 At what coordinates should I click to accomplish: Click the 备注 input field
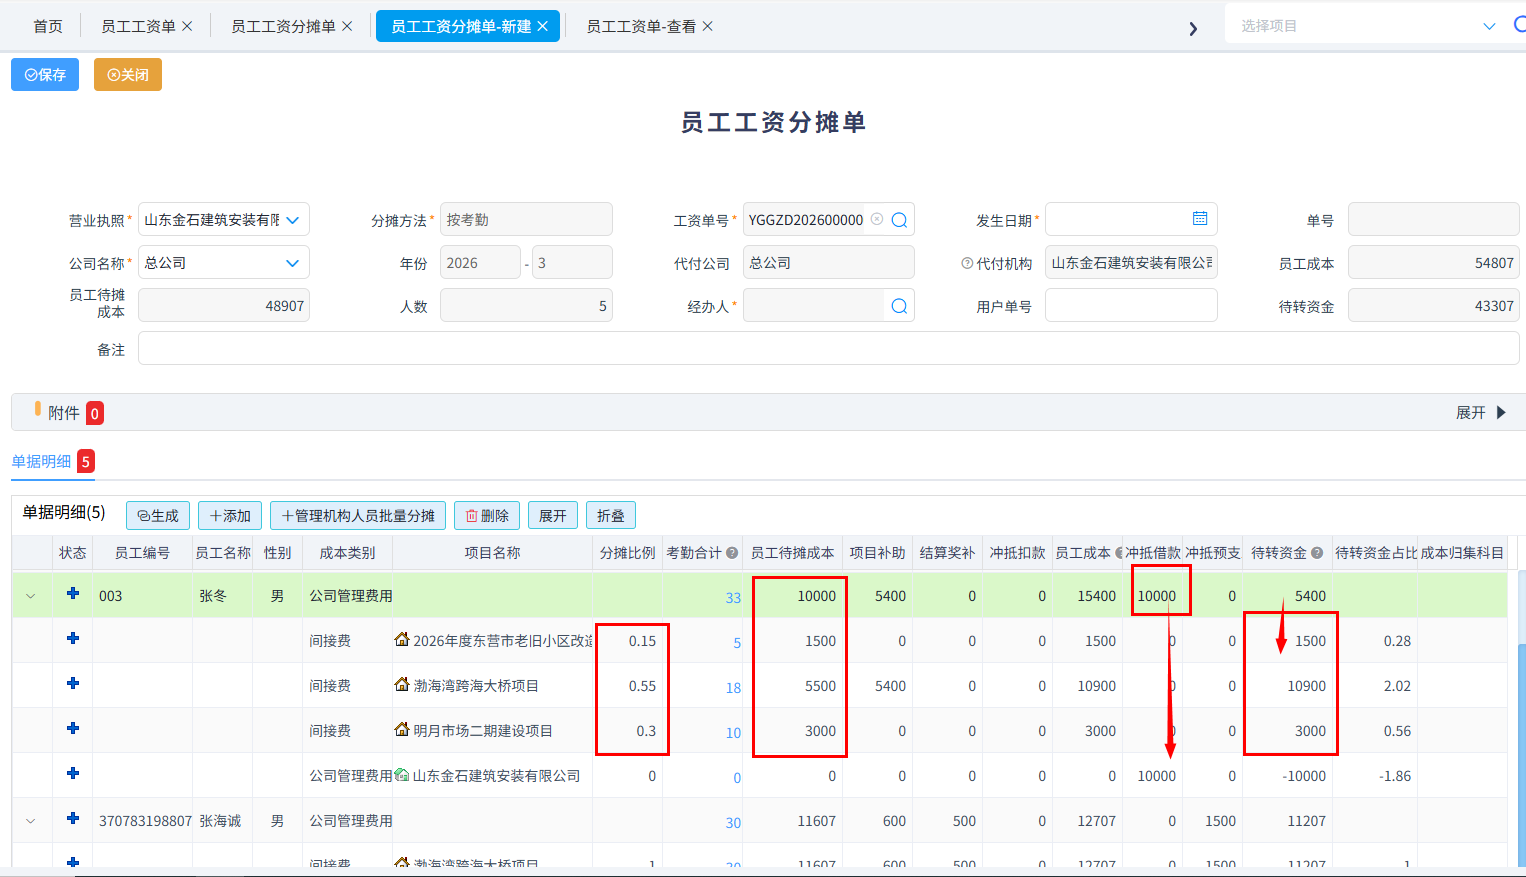[829, 349]
